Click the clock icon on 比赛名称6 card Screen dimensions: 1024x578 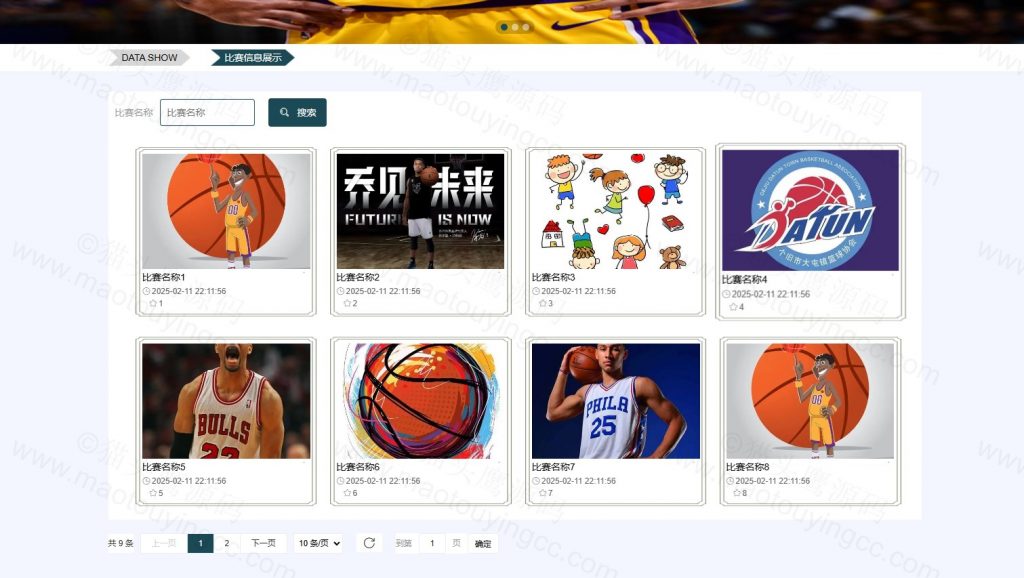(340, 481)
